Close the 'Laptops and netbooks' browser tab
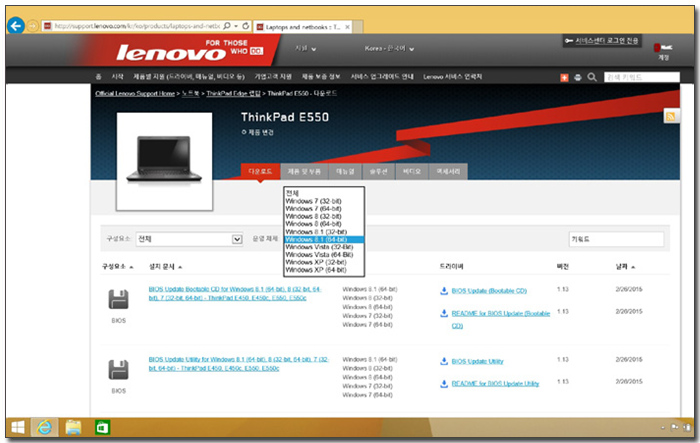The width and height of the screenshot is (700, 443). click(347, 27)
